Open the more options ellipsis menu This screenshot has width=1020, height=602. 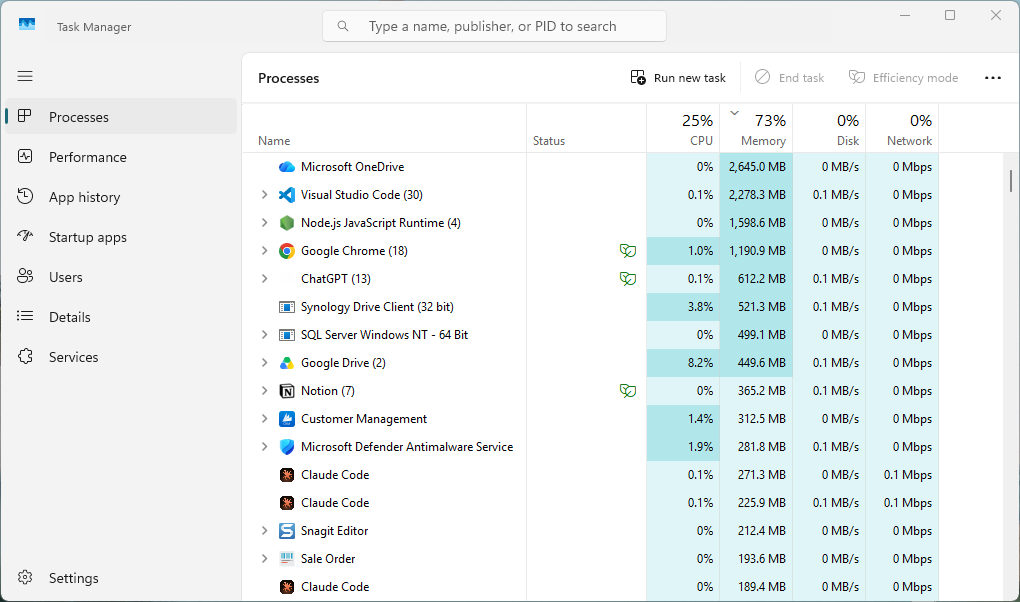click(x=993, y=78)
